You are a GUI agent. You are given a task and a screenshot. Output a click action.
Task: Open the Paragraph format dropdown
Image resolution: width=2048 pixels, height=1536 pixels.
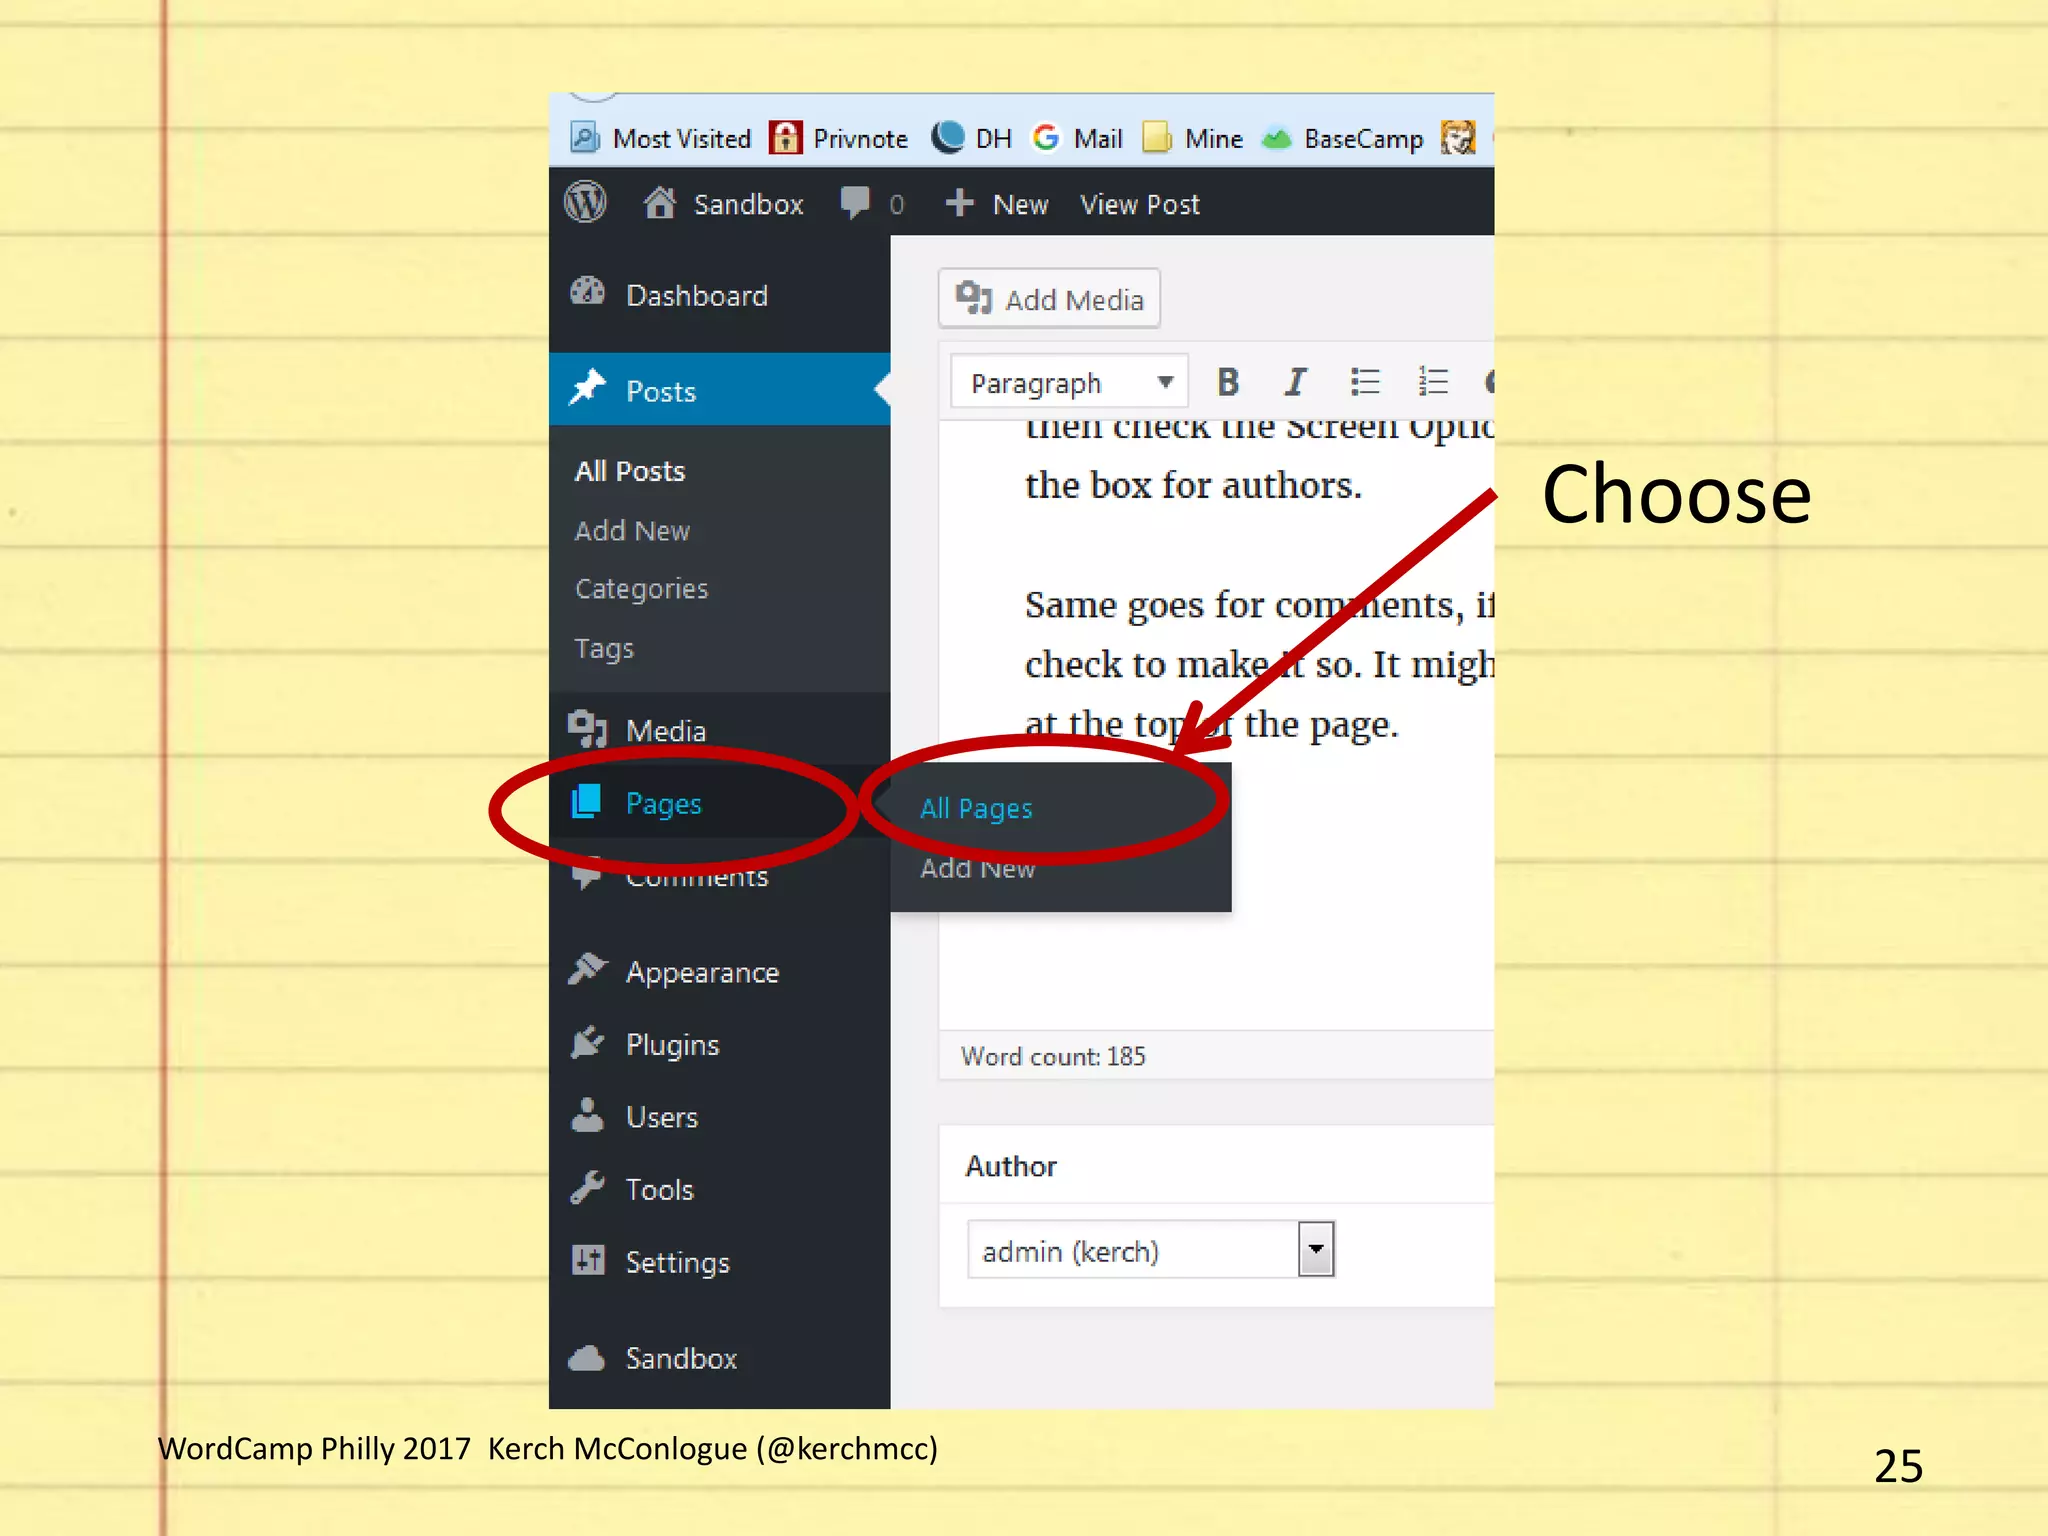coord(1069,382)
